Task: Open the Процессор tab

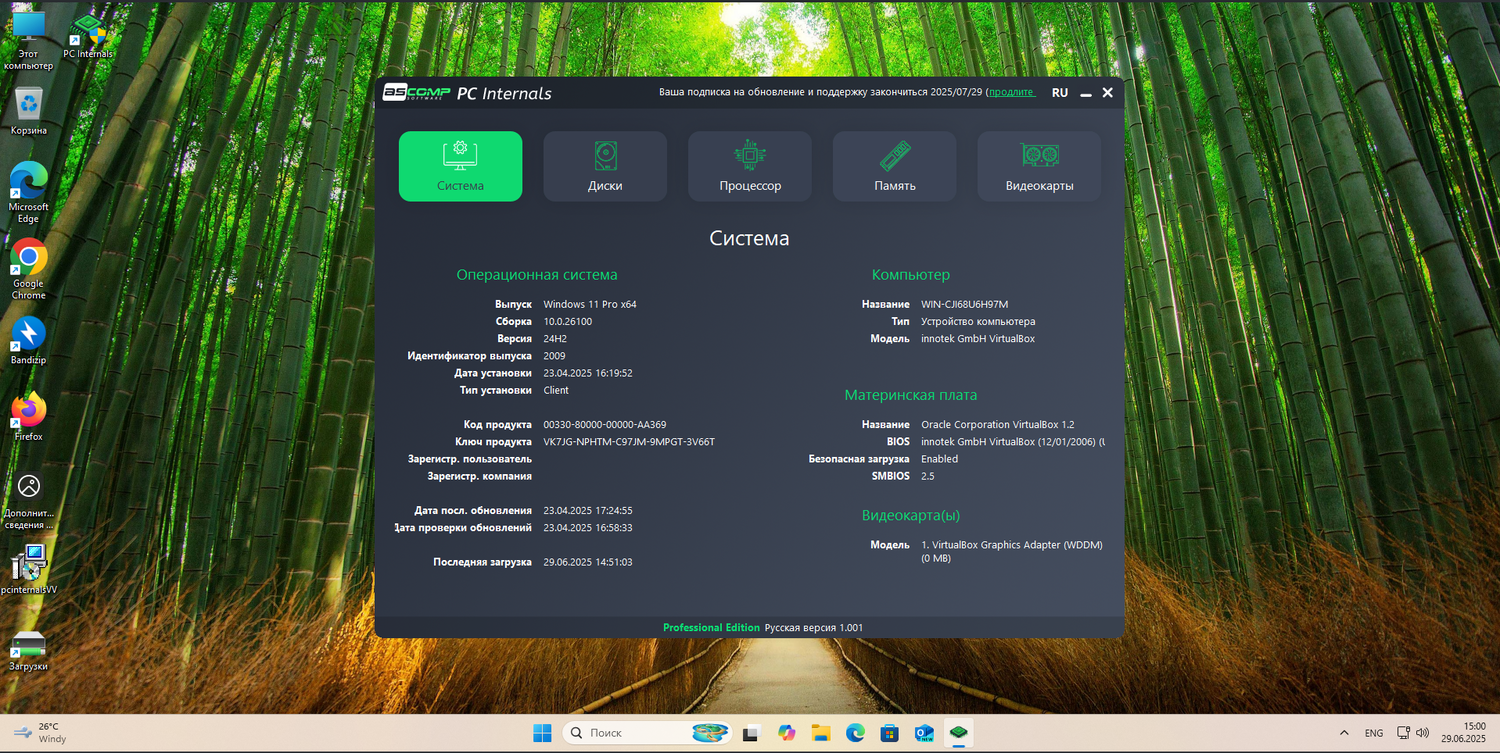Action: pyautogui.click(x=750, y=166)
